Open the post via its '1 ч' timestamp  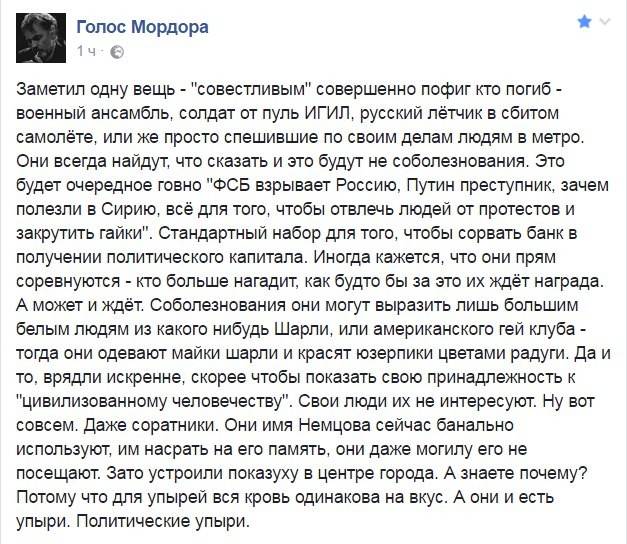tap(86, 52)
